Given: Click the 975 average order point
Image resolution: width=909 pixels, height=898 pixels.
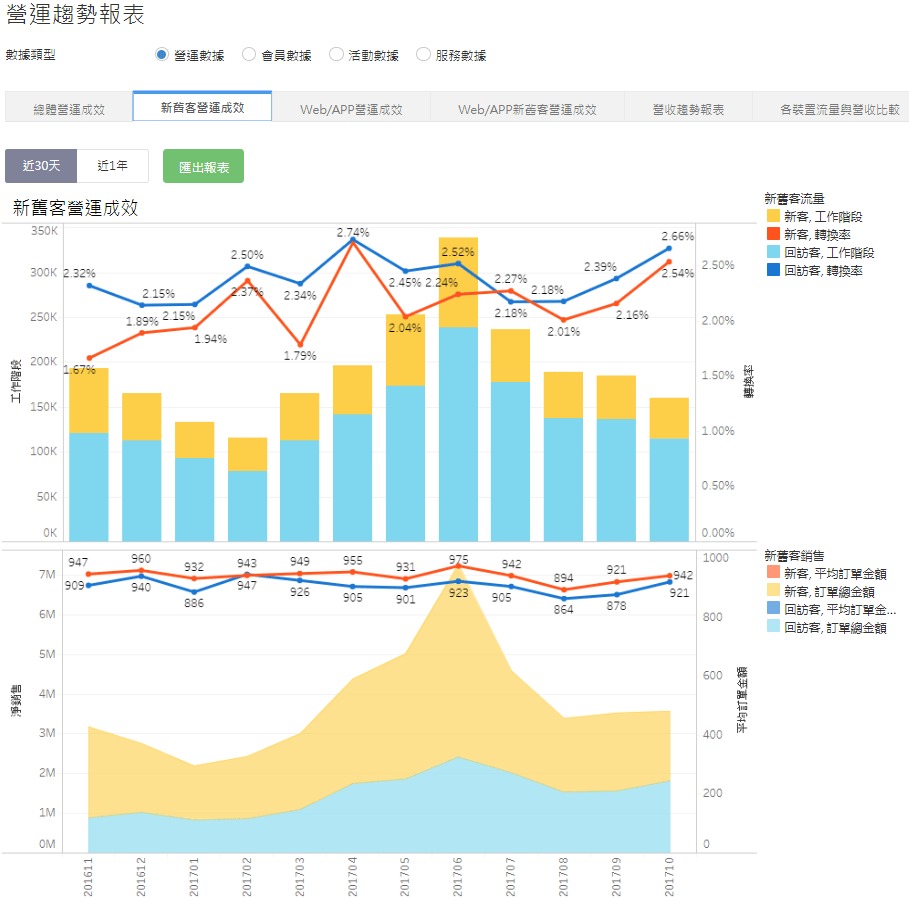Looking at the screenshot, I should [x=458, y=566].
